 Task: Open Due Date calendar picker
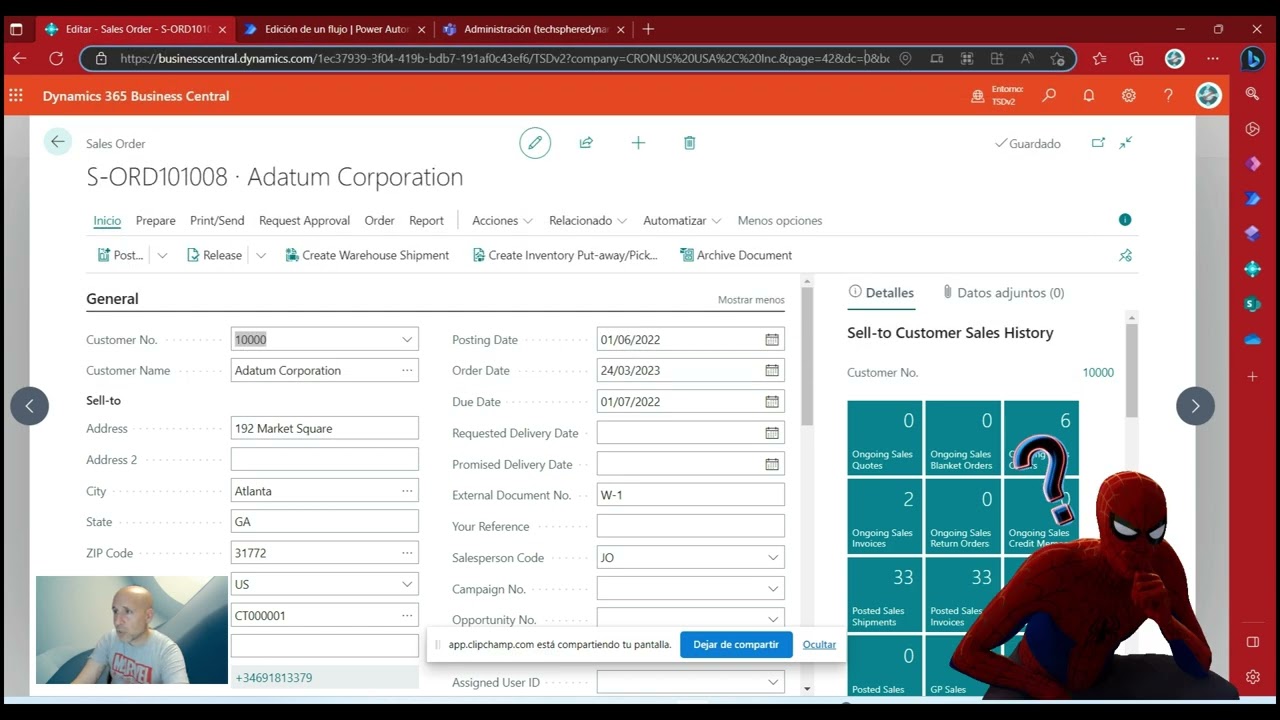772,401
